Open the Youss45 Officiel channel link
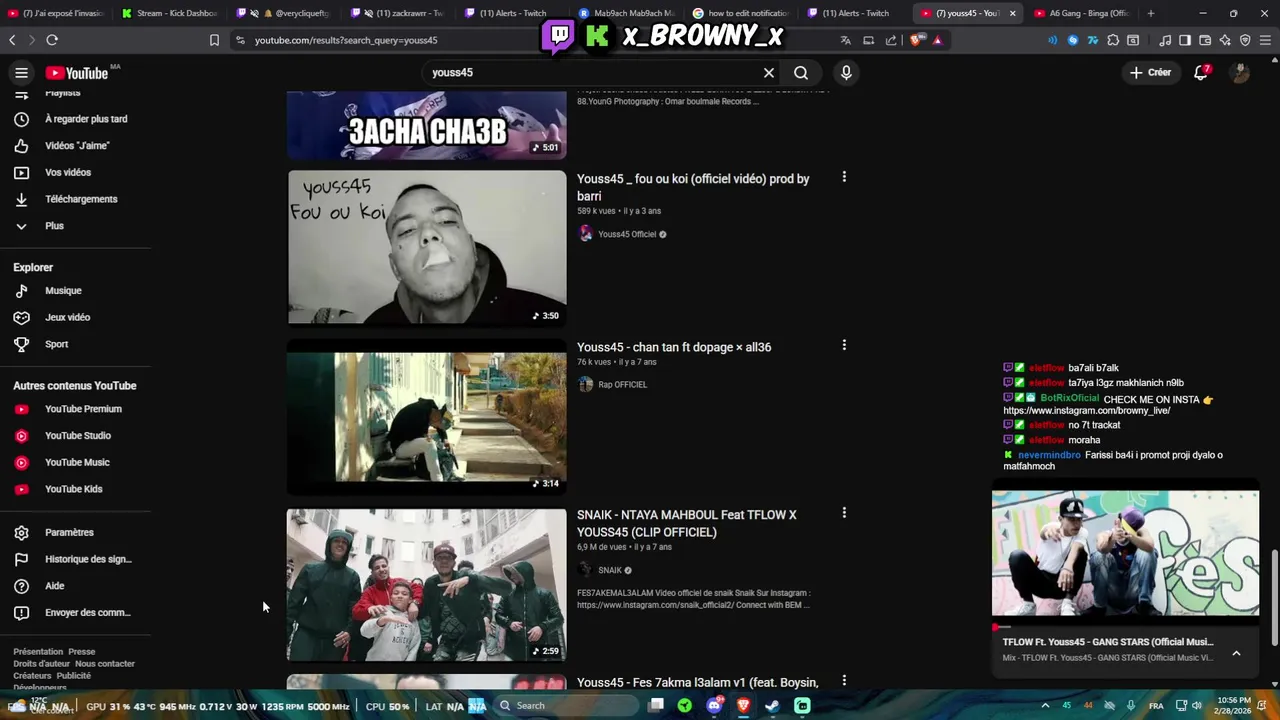This screenshot has height=720, width=1280. (x=627, y=235)
